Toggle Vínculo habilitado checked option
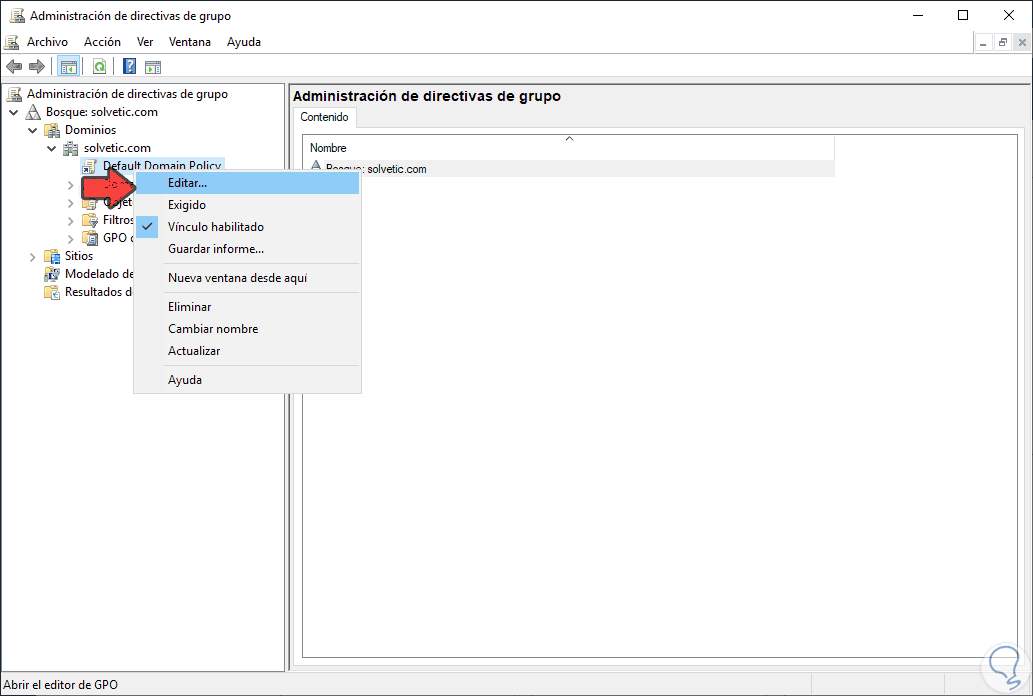 click(x=247, y=227)
